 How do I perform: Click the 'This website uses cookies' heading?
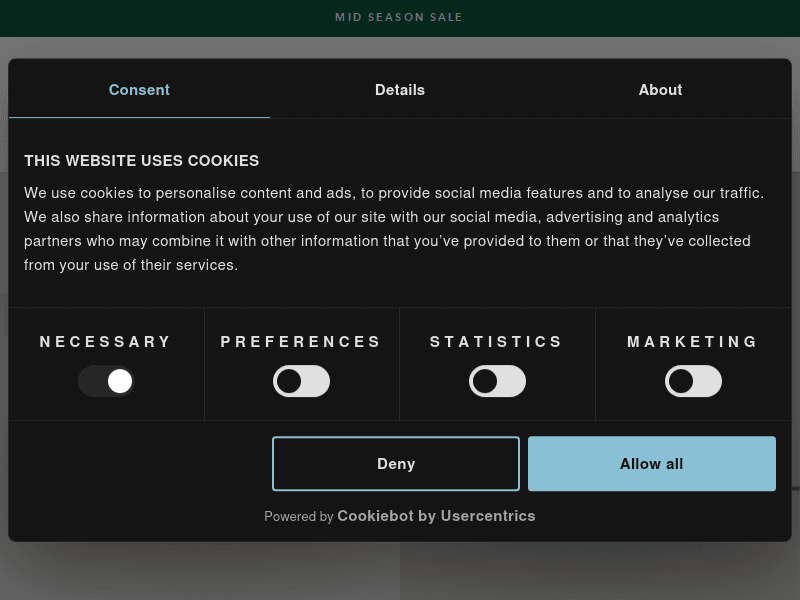142,161
